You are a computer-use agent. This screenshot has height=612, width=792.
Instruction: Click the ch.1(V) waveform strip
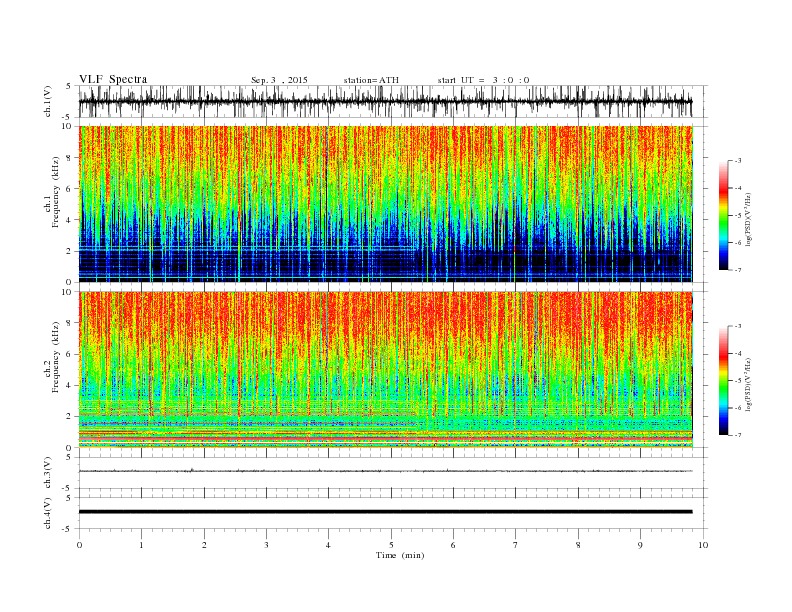[385, 101]
